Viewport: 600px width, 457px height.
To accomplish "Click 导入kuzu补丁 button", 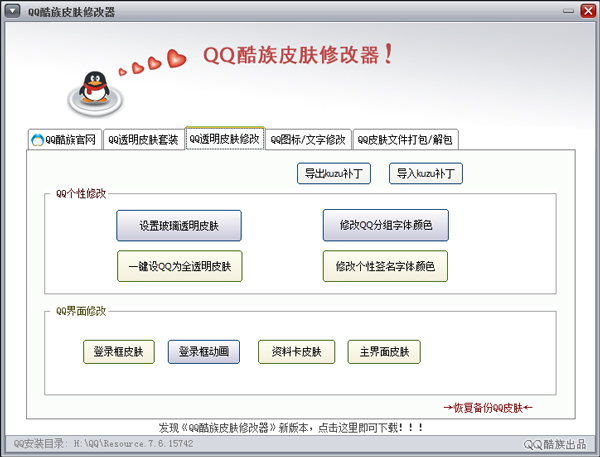I will click(x=426, y=173).
